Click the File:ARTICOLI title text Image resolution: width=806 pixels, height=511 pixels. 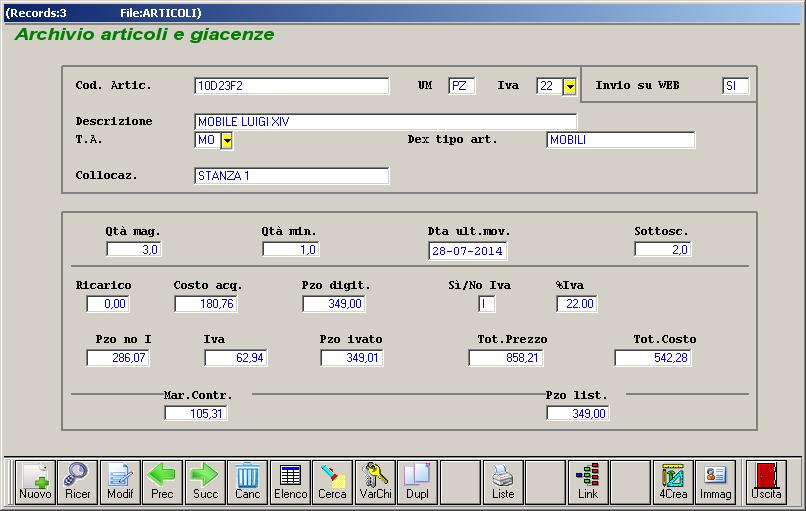pyautogui.click(x=160, y=13)
